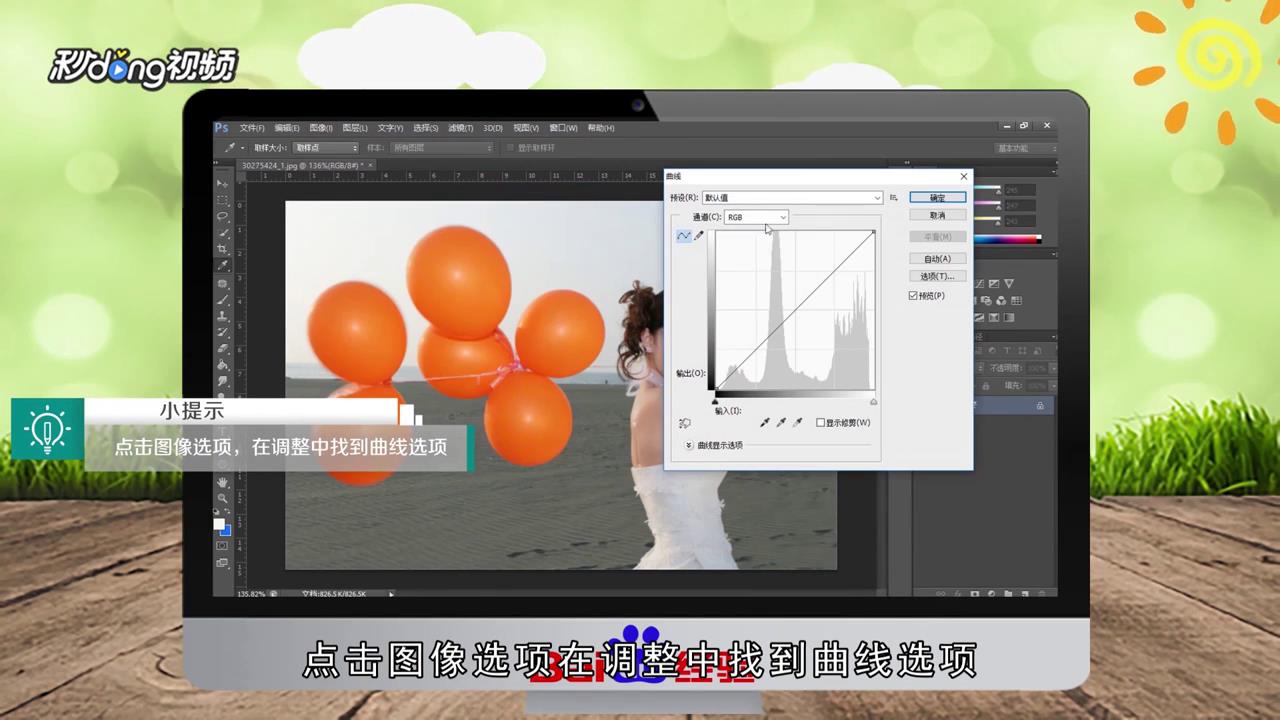
Task: Open the 视图(V) menu
Action: point(526,128)
